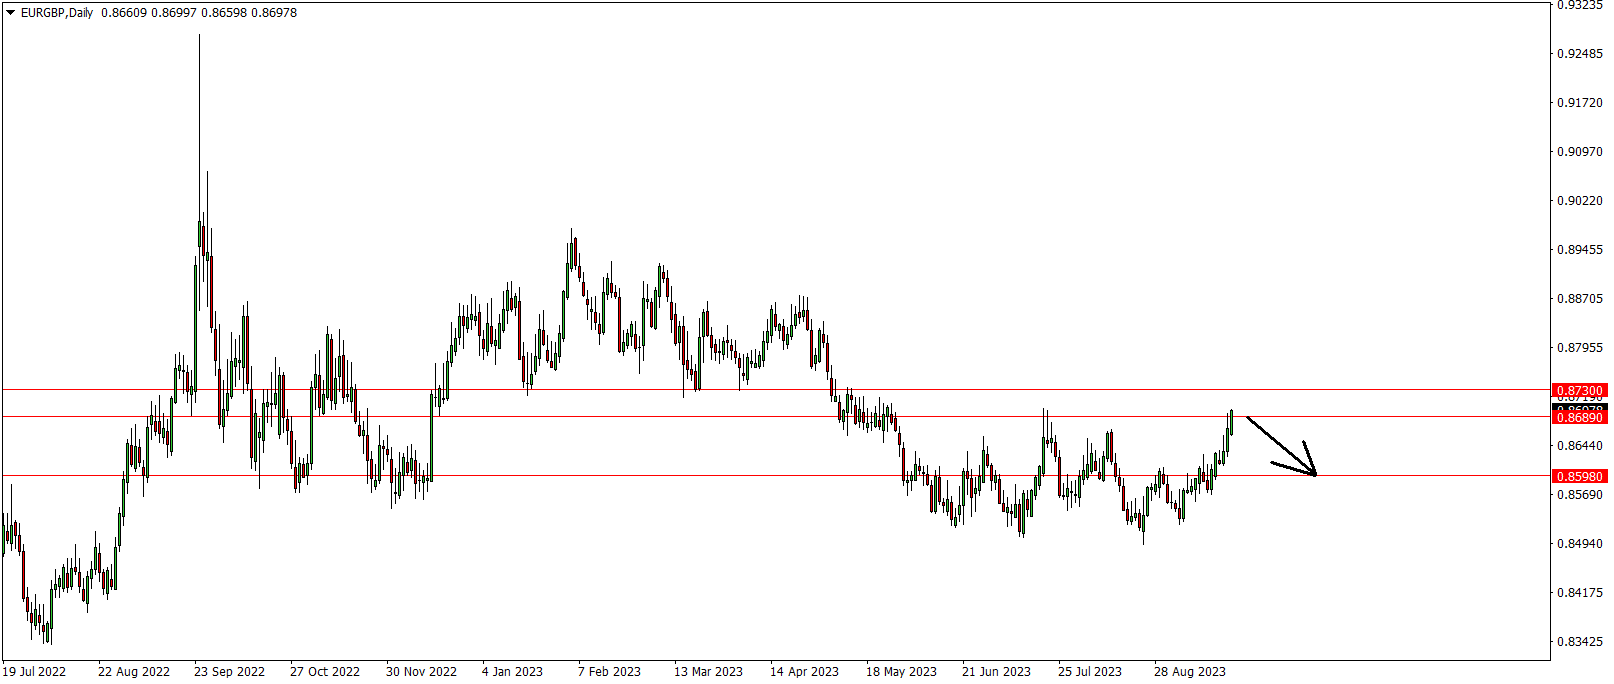
Task: Click the EURGBP,Daily chart title
Action: coord(57,13)
